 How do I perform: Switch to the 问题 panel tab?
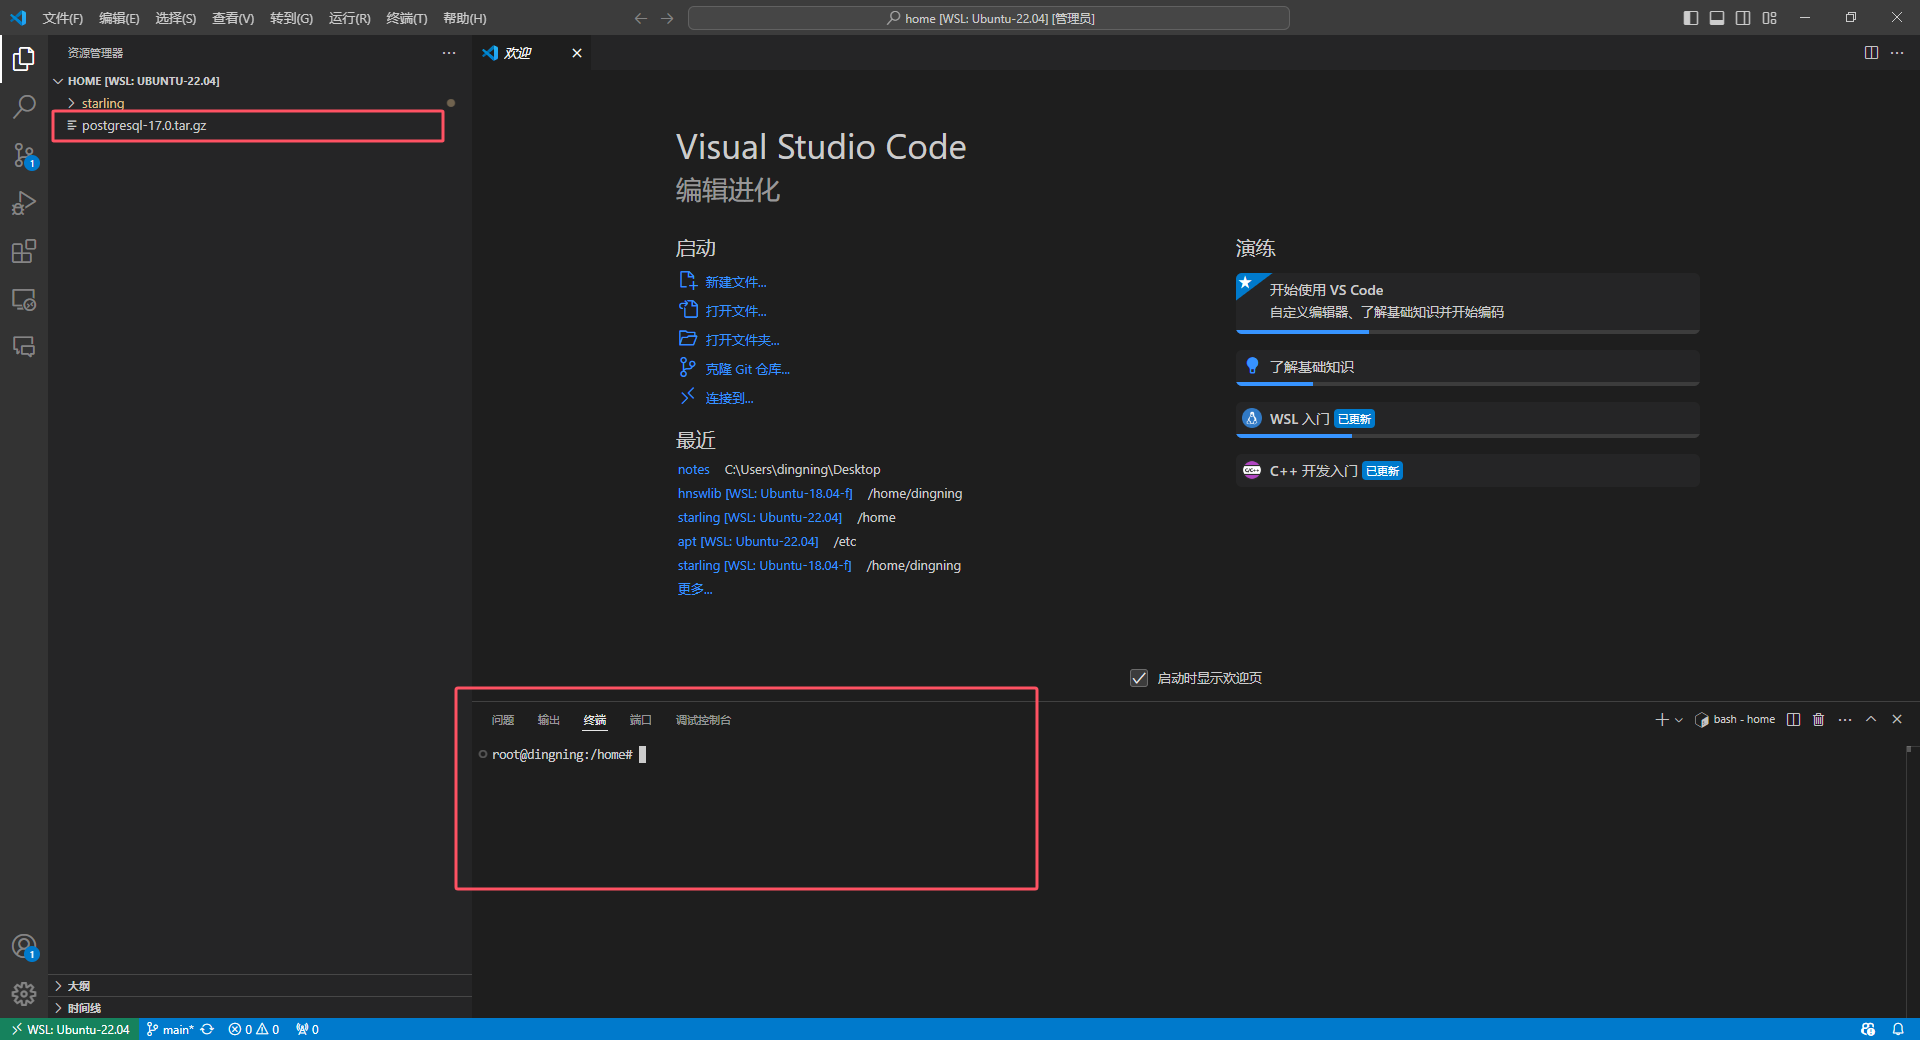[503, 720]
